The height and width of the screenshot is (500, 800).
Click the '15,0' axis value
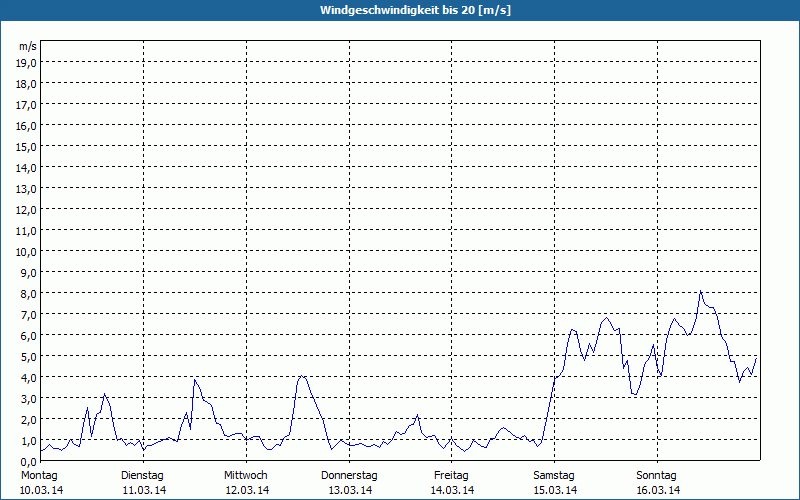[27, 147]
